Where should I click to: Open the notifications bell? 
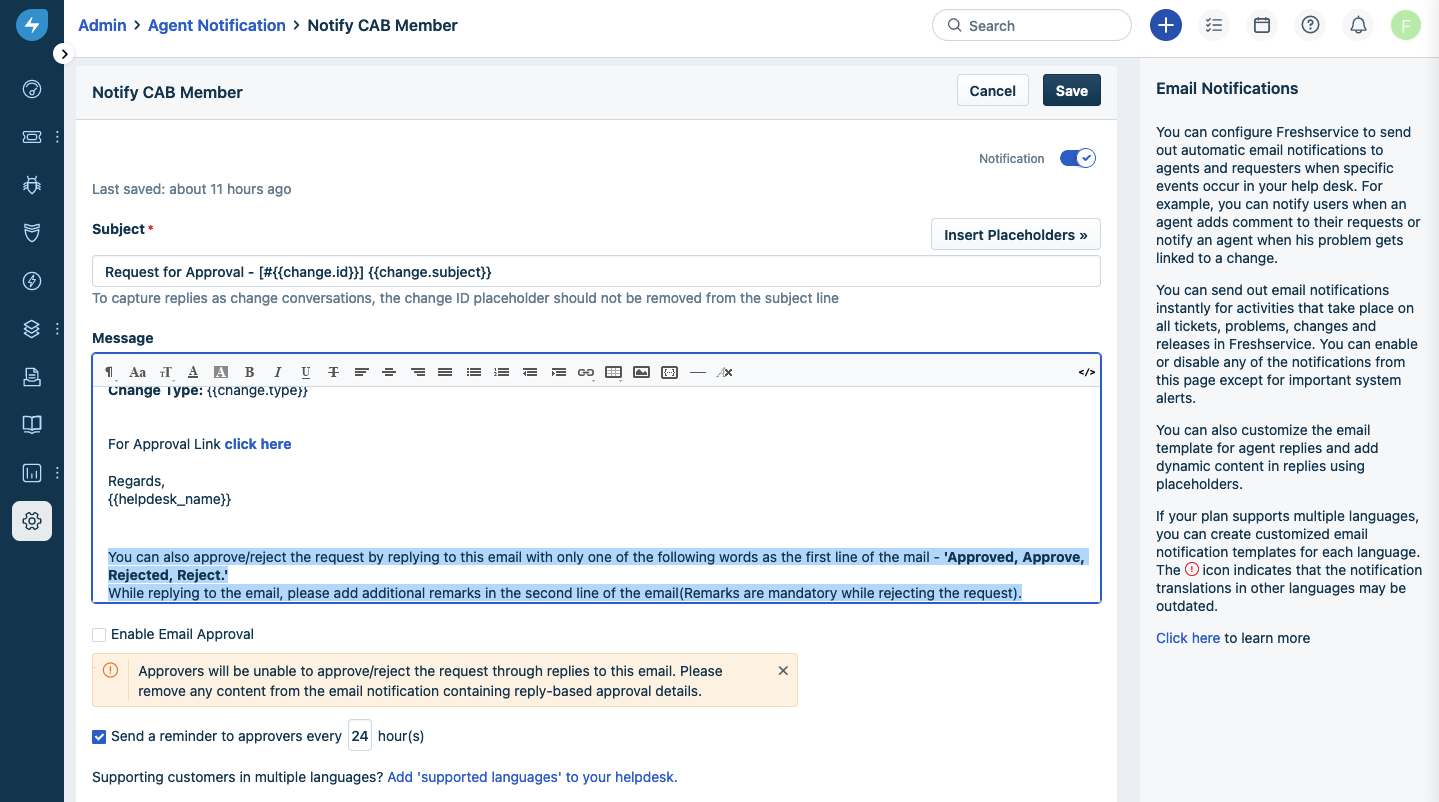coord(1358,25)
